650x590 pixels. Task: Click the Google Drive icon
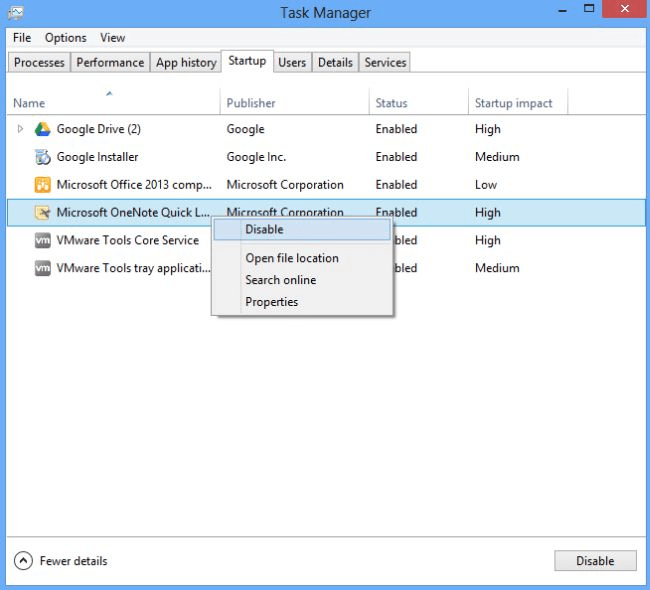[x=43, y=129]
